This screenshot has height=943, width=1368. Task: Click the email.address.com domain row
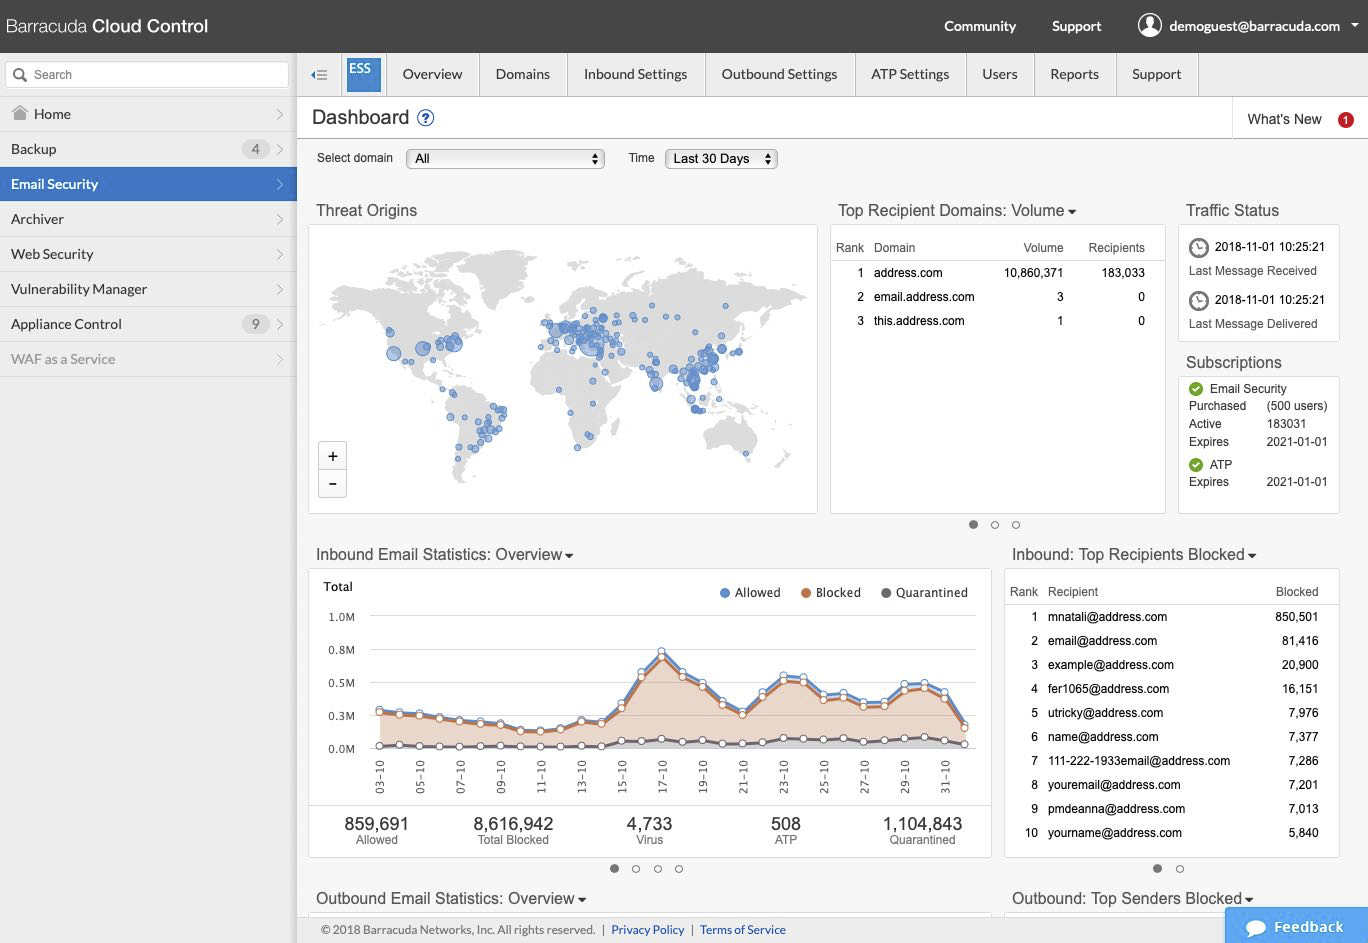(998, 297)
